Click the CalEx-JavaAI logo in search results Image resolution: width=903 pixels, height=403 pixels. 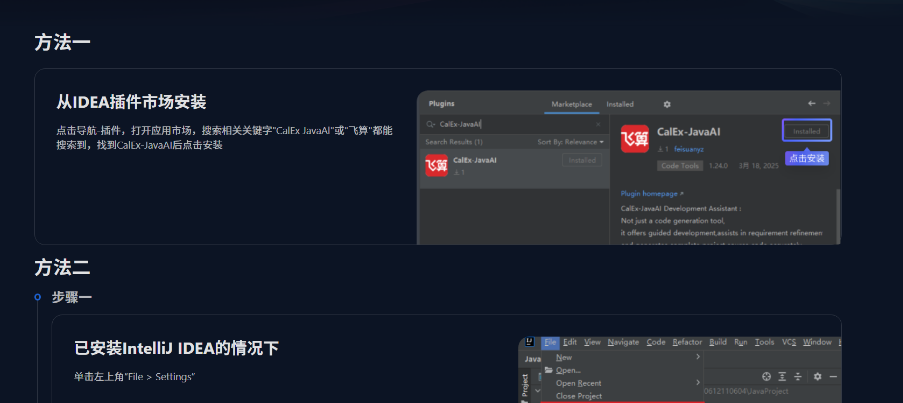click(436, 165)
